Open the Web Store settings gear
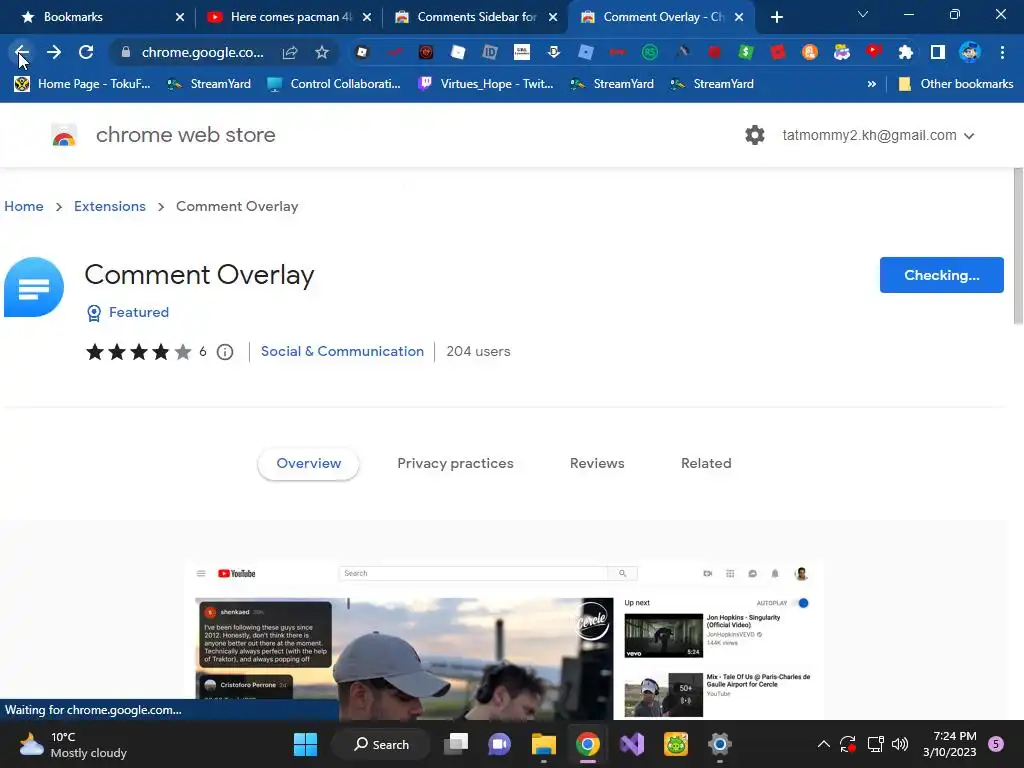The width and height of the screenshot is (1024, 768). click(x=755, y=135)
